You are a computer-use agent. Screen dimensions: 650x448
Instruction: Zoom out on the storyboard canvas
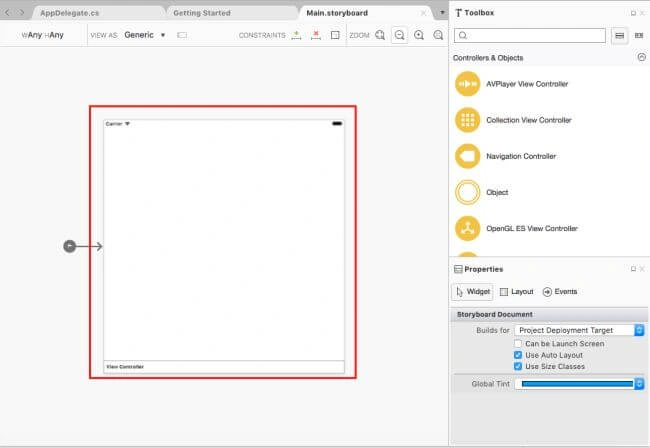point(400,35)
